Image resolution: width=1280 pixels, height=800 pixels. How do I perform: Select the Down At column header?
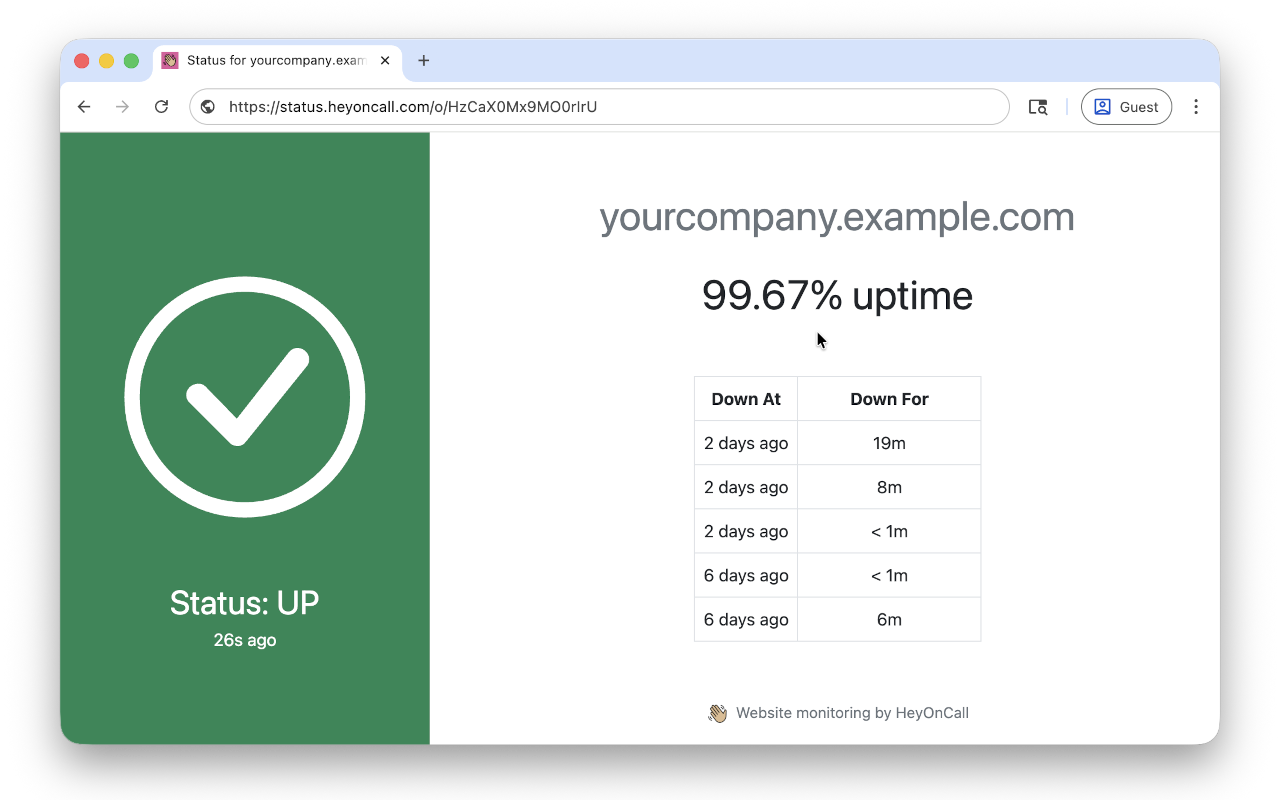745,398
